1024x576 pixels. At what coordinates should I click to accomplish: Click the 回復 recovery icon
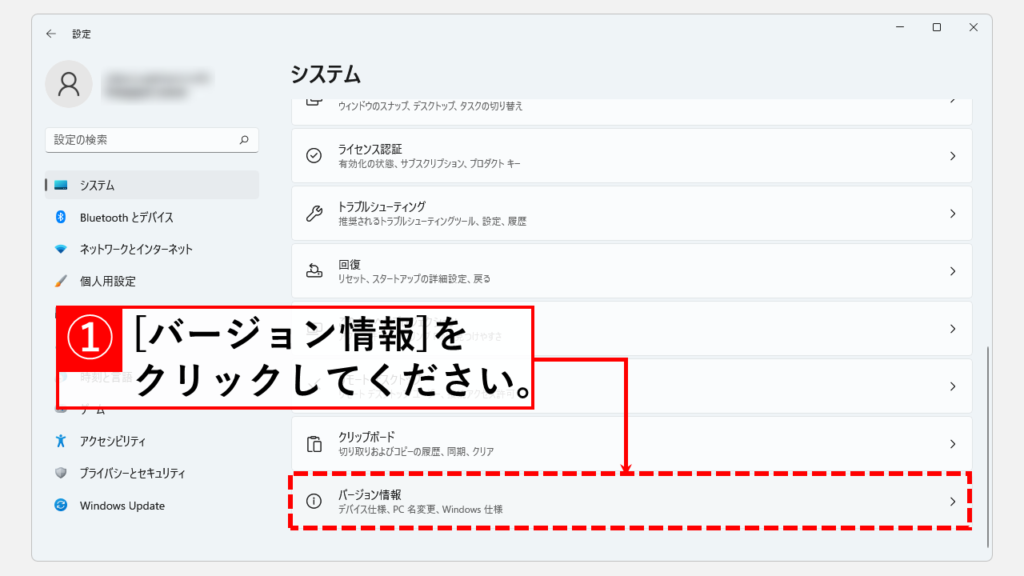(x=314, y=271)
